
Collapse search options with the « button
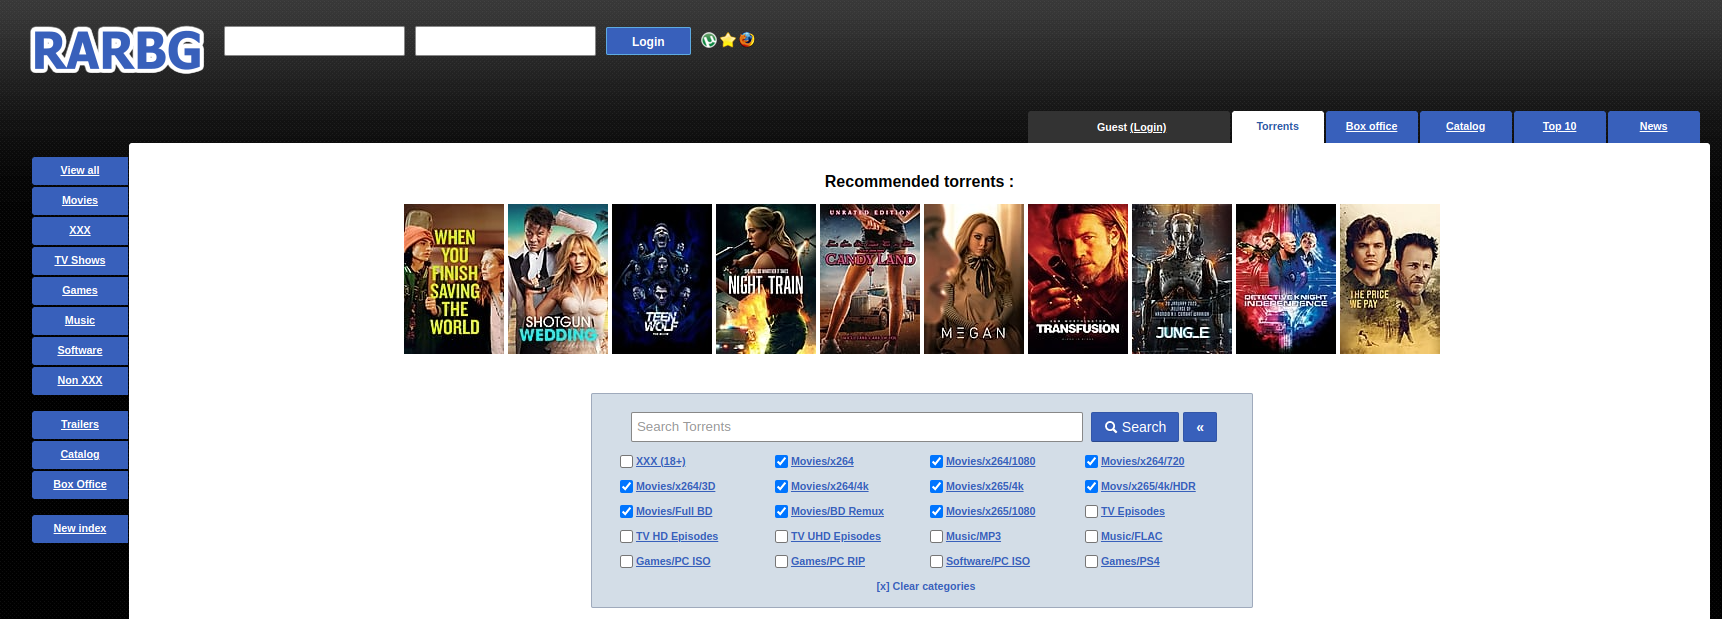tap(1200, 427)
